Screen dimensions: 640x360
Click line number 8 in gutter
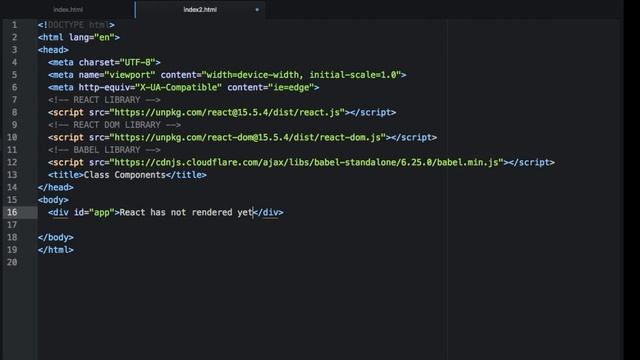(14, 112)
